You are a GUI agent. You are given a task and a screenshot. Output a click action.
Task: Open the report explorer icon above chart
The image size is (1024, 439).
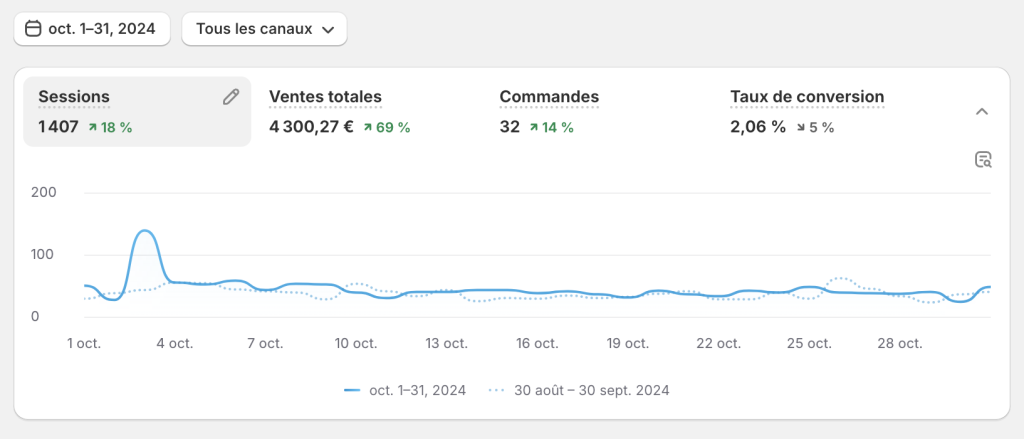pos(982,160)
